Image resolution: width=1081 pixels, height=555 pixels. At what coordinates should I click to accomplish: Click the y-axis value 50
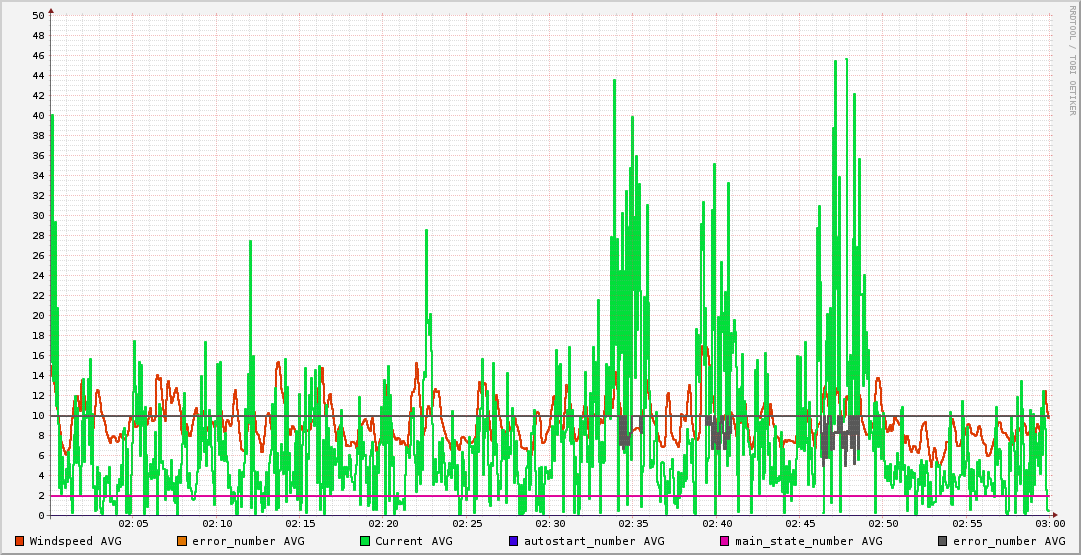pyautogui.click(x=39, y=15)
